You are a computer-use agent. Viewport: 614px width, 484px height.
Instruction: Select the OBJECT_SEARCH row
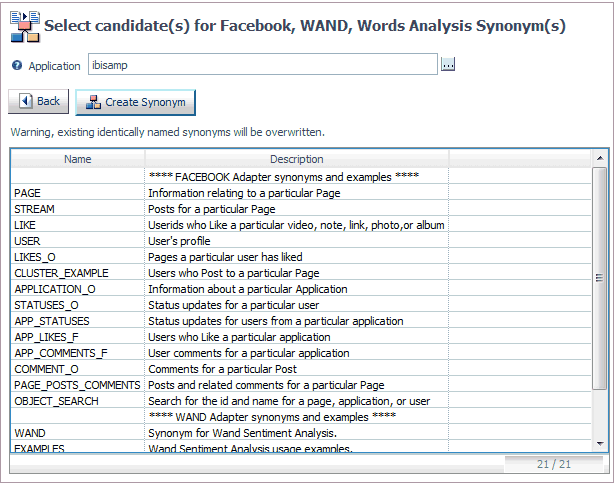(x=301, y=402)
